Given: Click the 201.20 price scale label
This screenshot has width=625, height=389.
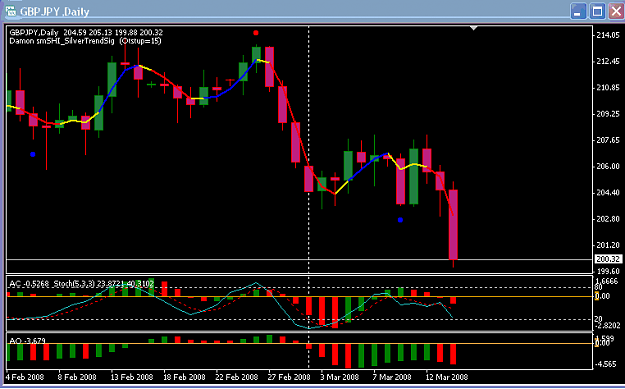Looking at the screenshot, I should click(608, 245).
